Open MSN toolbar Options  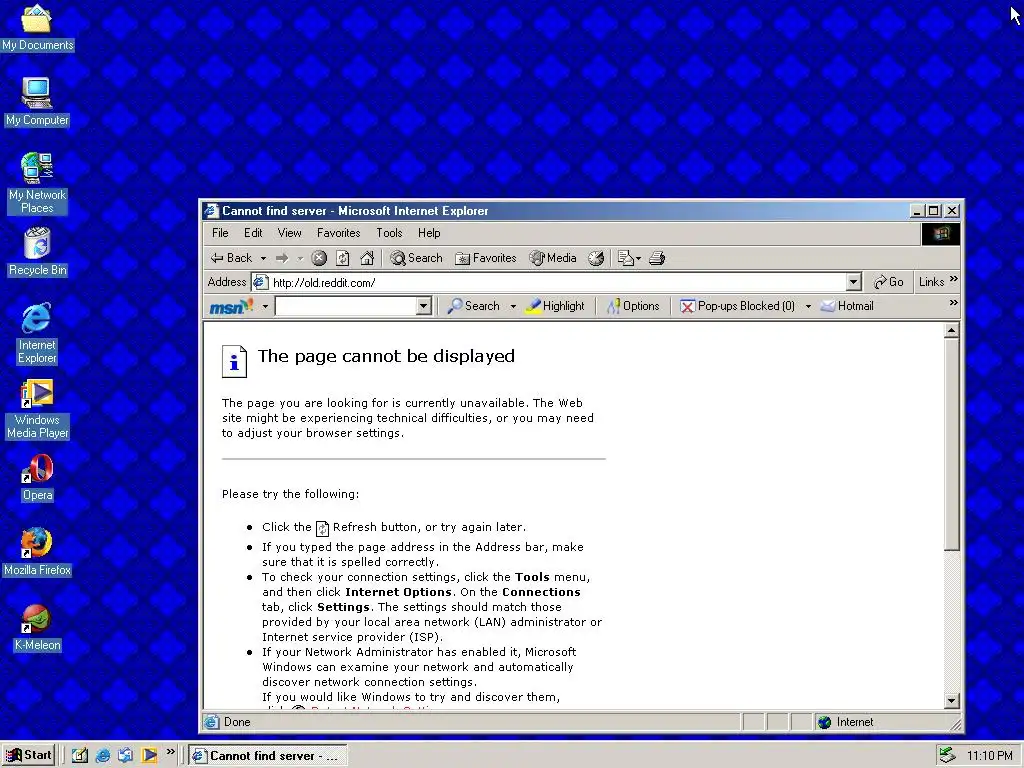633,306
